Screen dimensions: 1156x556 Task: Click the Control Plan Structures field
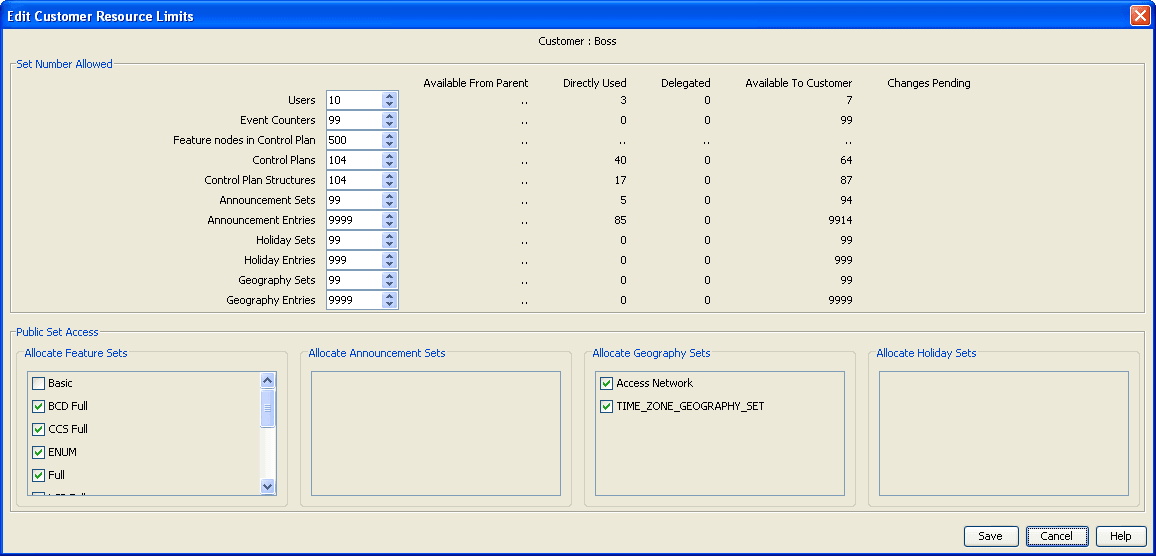pyautogui.click(x=355, y=180)
